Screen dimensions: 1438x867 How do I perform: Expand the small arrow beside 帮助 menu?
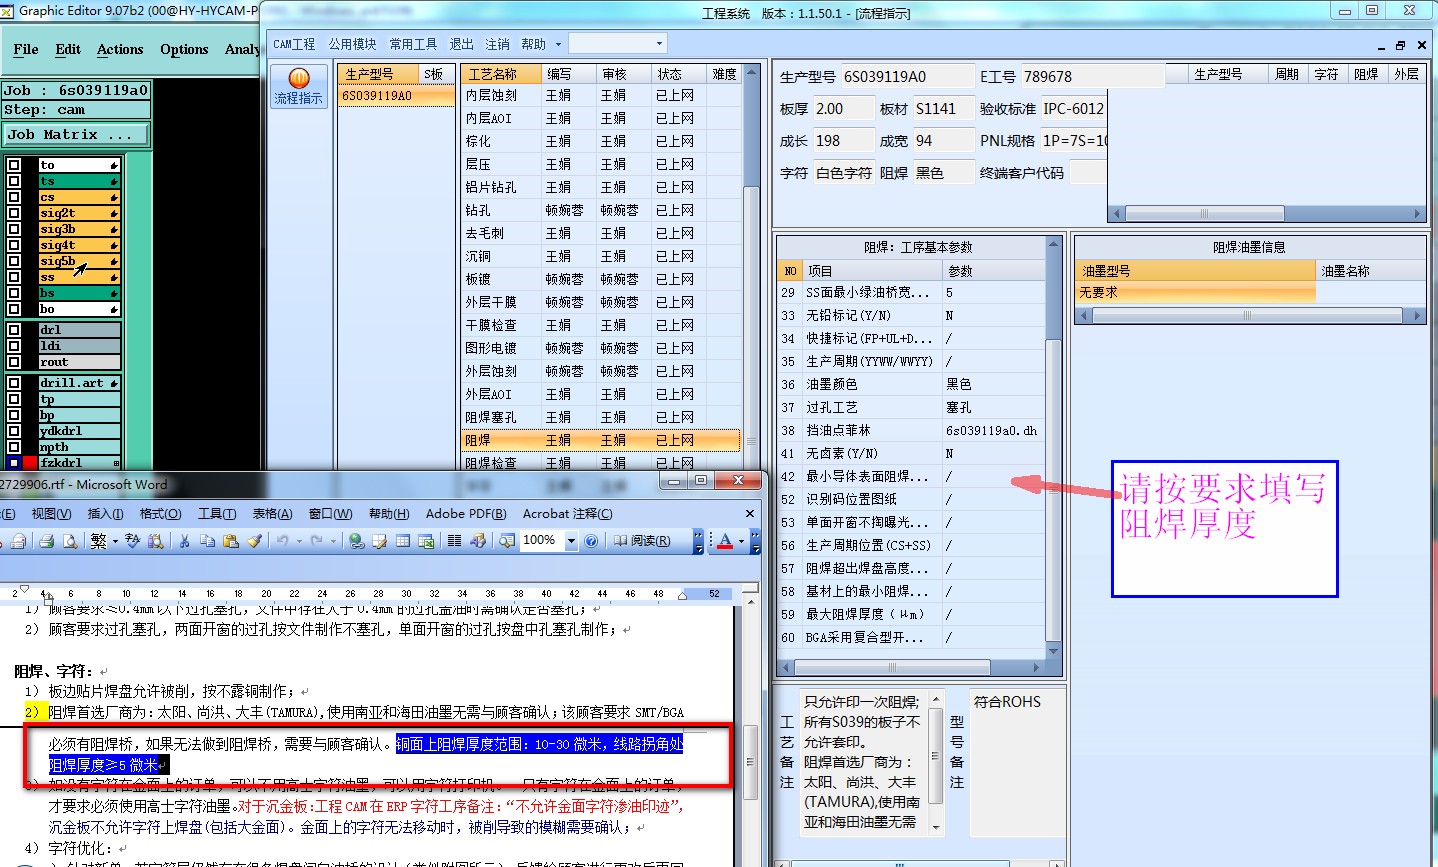point(558,44)
